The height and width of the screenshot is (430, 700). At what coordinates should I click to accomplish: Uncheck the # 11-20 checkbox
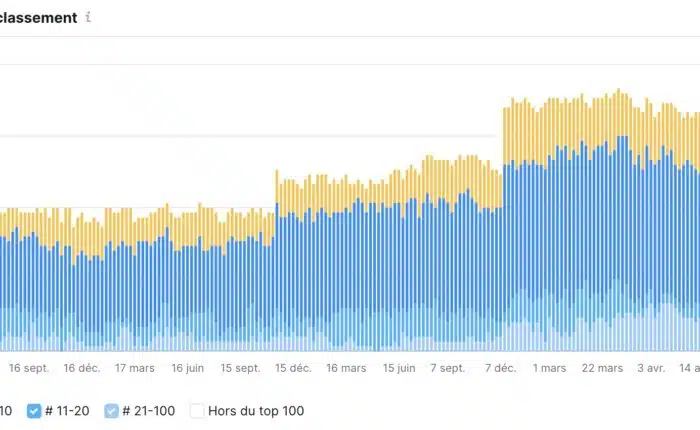pyautogui.click(x=34, y=410)
